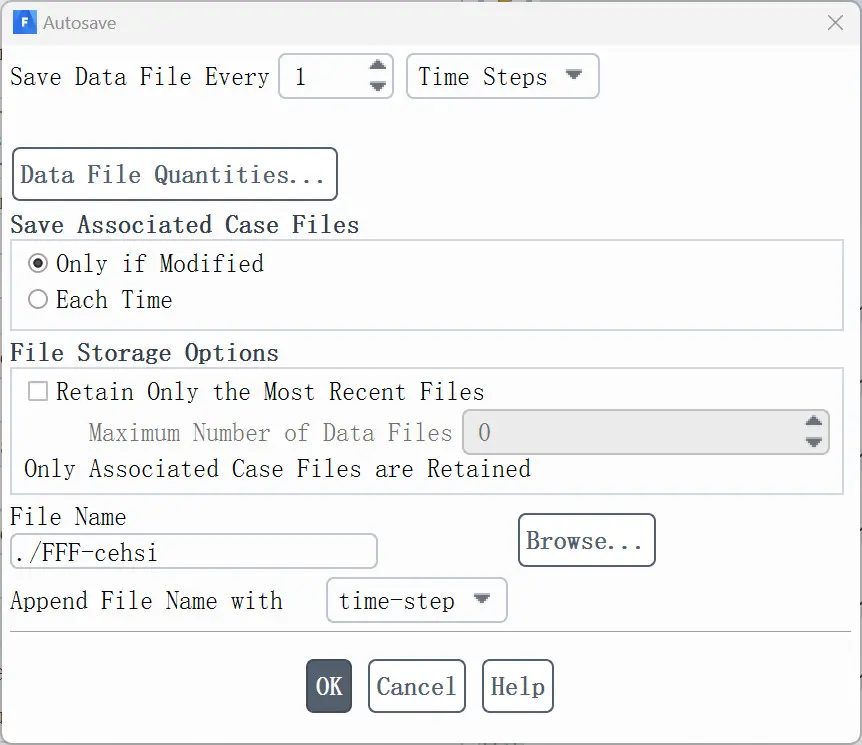Click the Browse button
Screen dimensions: 862x745
587,540
